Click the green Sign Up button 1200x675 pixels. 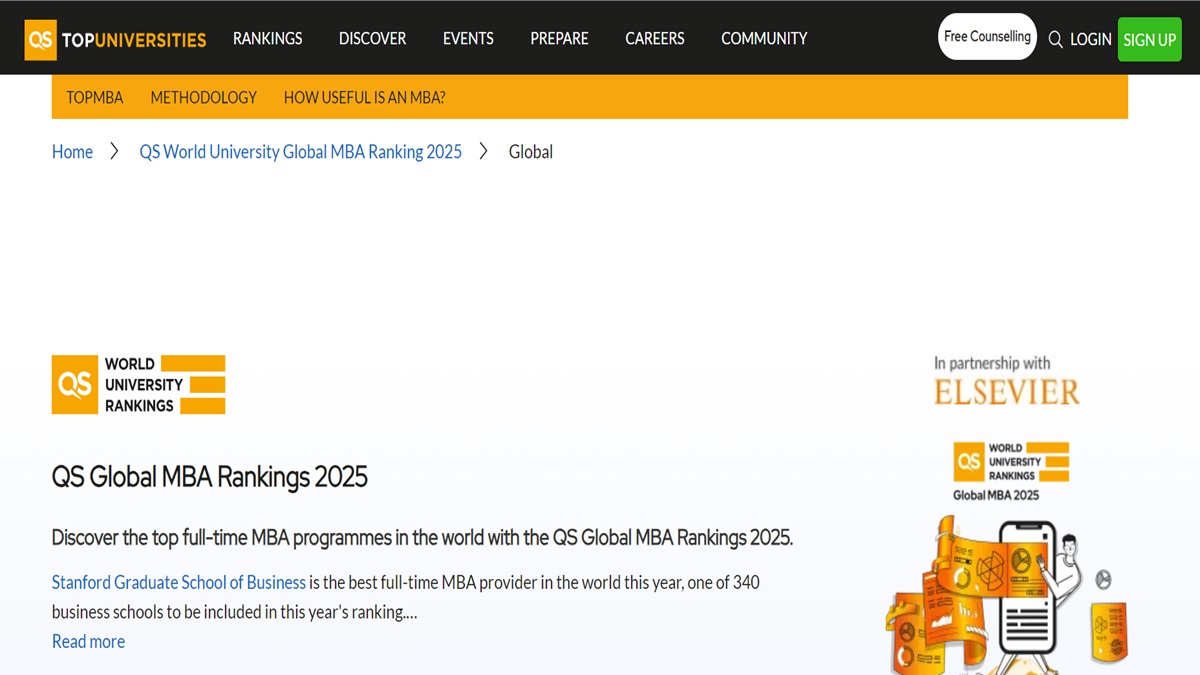coord(1149,40)
